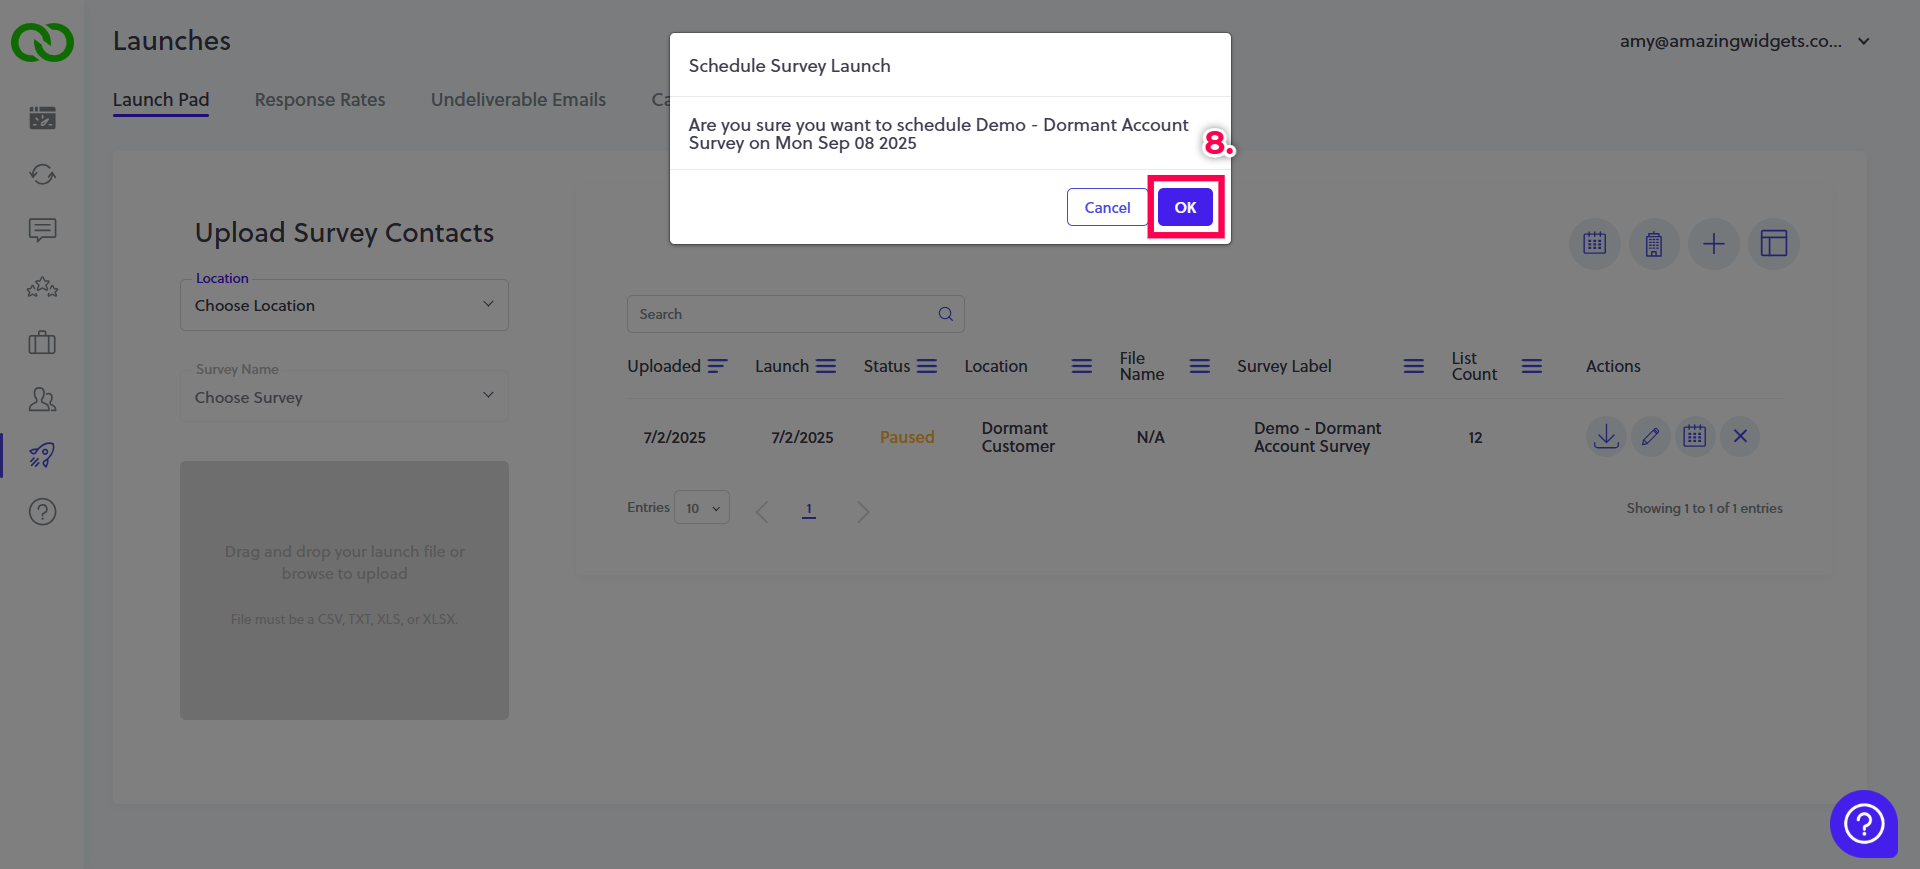
Task: Confirm the schedule with OK button
Action: coord(1185,207)
